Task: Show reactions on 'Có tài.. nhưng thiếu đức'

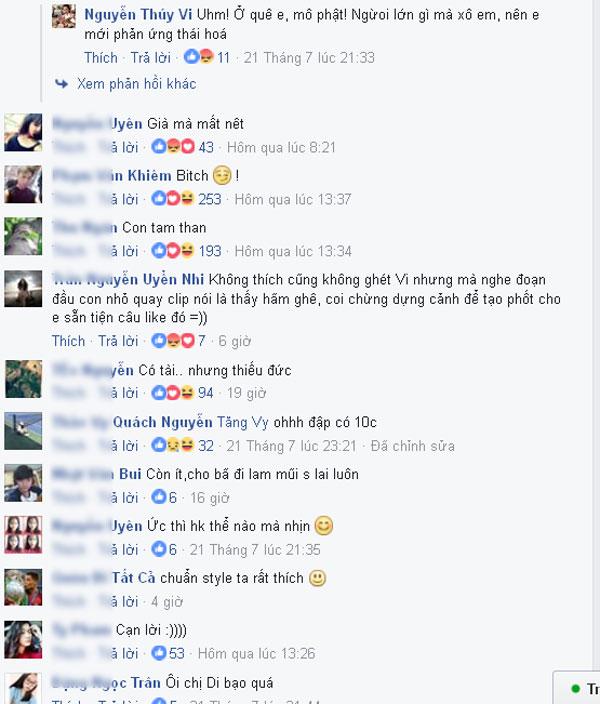Action: 182,393
